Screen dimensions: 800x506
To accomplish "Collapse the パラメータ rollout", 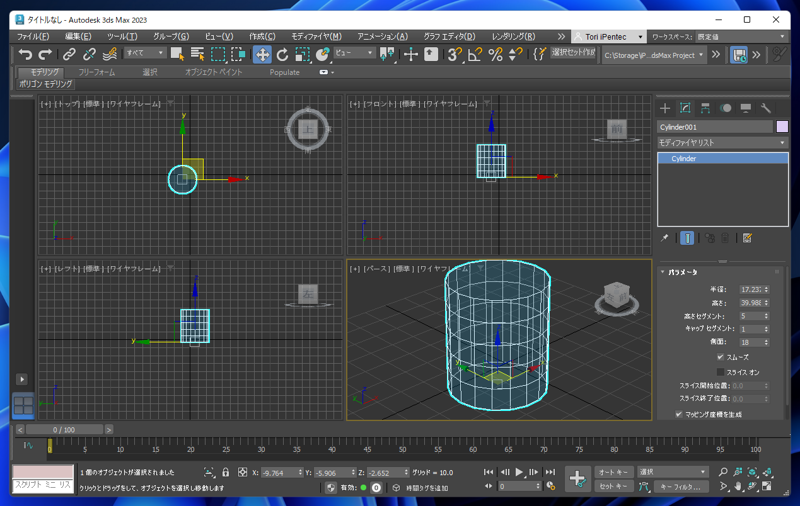I will (682, 272).
